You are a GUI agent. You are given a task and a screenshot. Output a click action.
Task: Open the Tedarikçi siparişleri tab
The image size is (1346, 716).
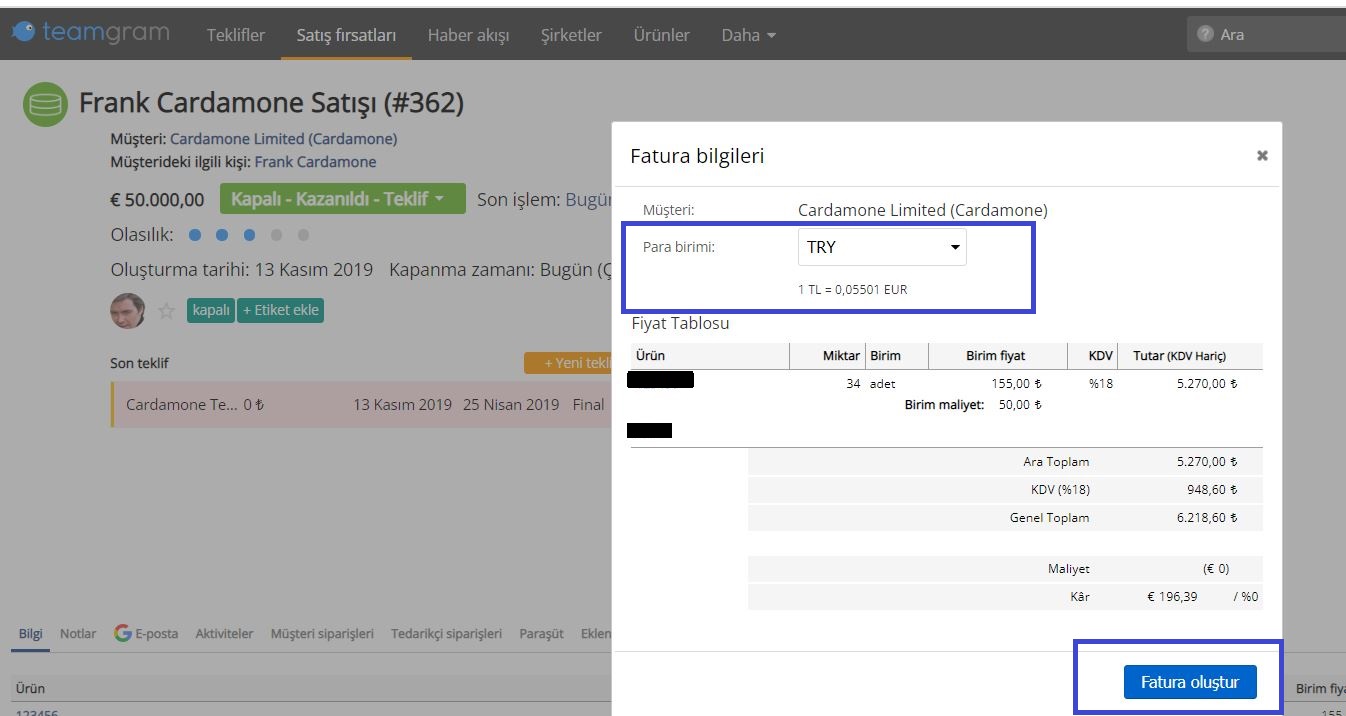pyautogui.click(x=446, y=633)
